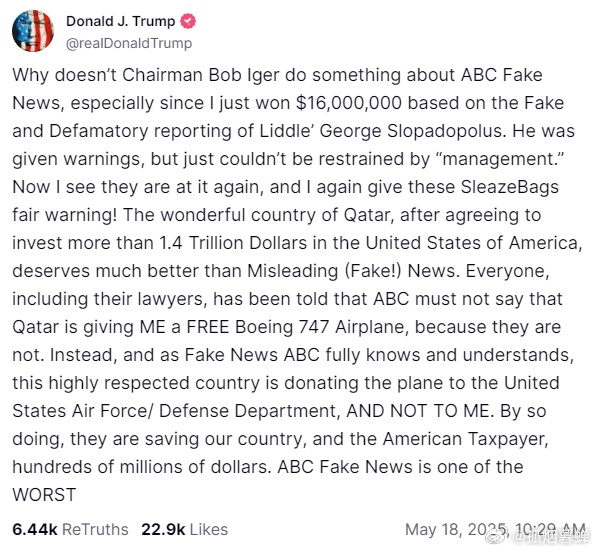Screen dimensions: 597x552
Task: Click the word WORST ending the post
Action: [44, 495]
